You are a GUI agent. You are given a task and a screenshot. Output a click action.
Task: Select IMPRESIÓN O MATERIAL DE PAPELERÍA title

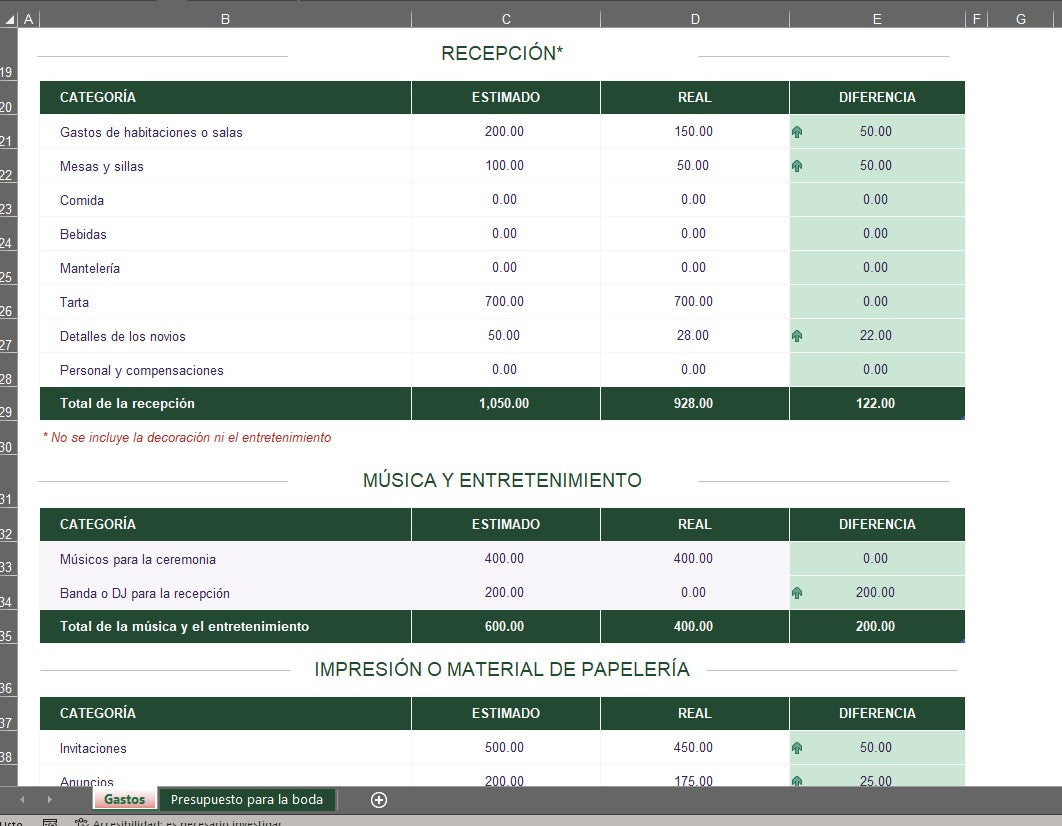[x=502, y=669]
